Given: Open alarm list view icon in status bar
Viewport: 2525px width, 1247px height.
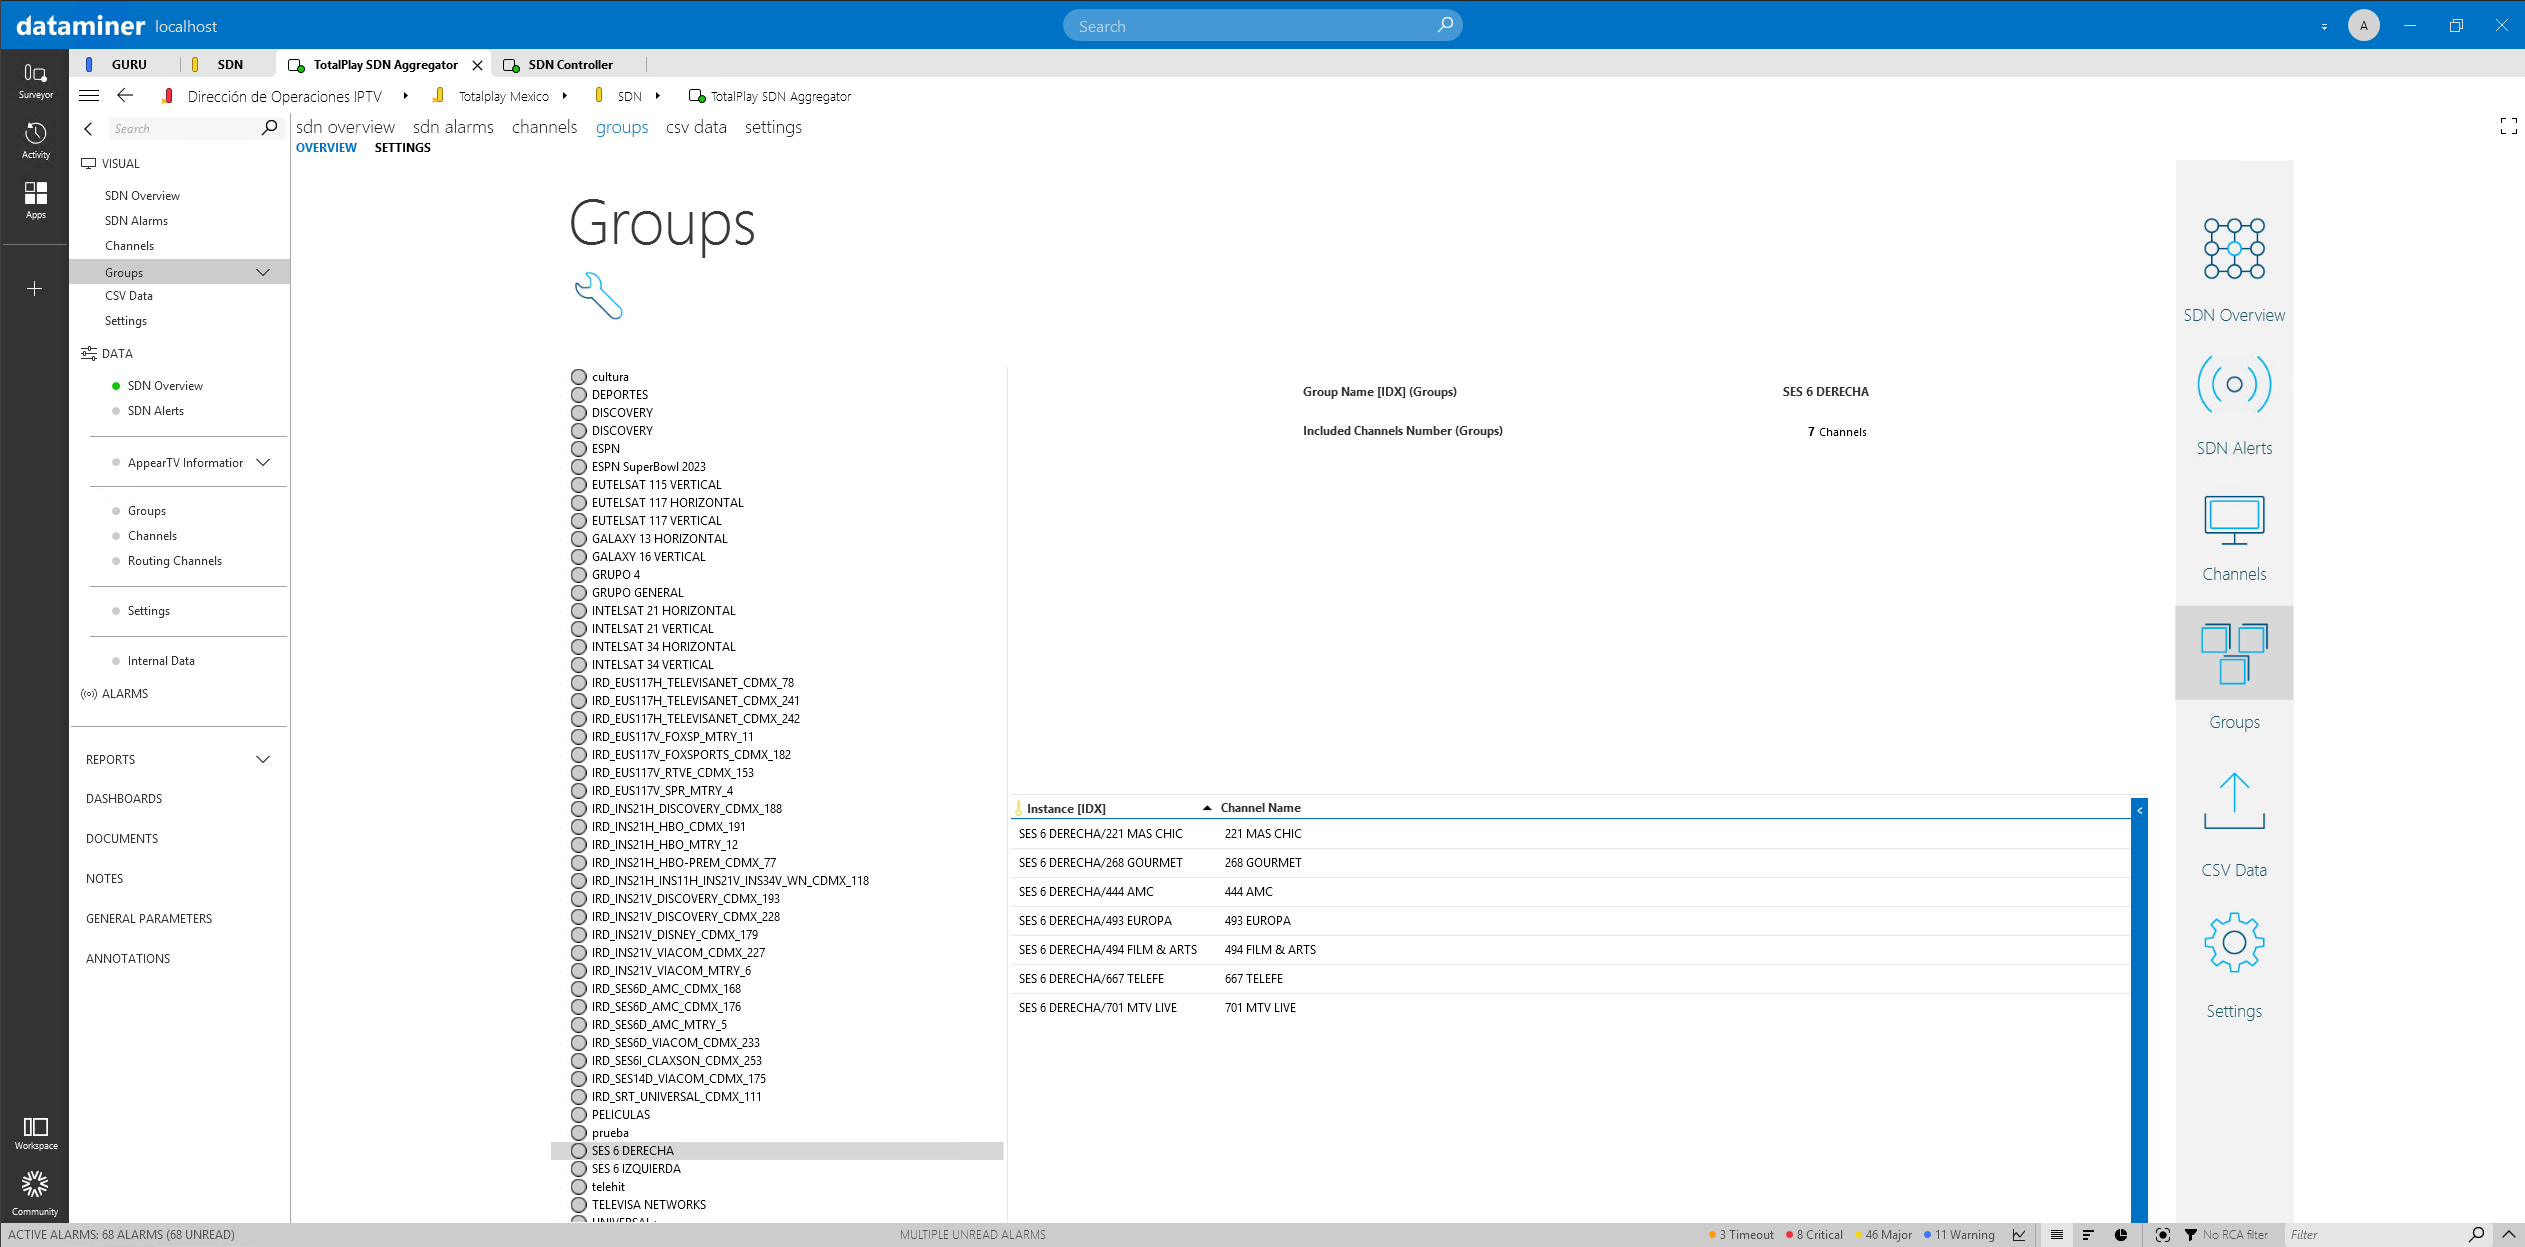Looking at the screenshot, I should (x=2057, y=1235).
